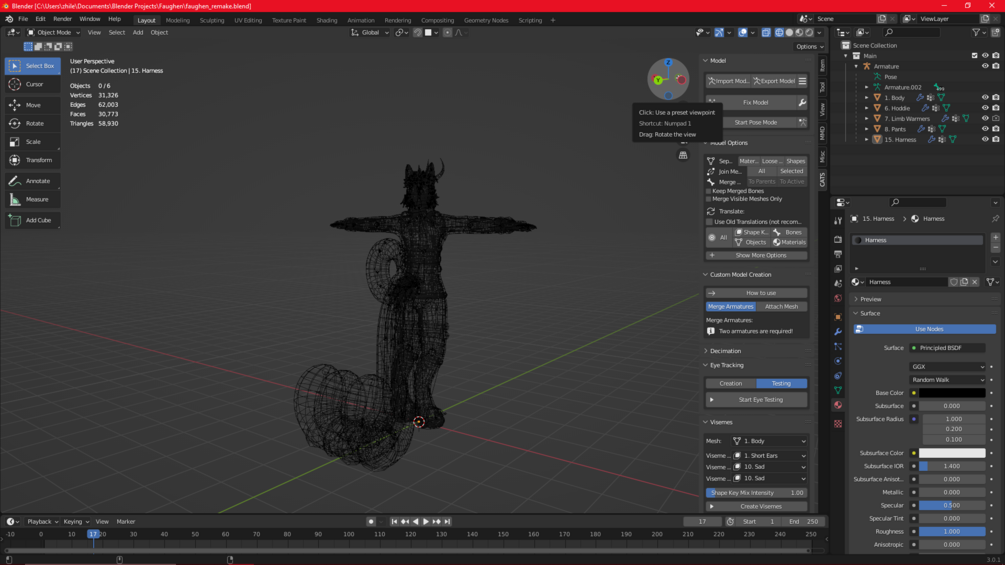Open the Texture properties tab
The height and width of the screenshot is (565, 1005).
[838, 423]
